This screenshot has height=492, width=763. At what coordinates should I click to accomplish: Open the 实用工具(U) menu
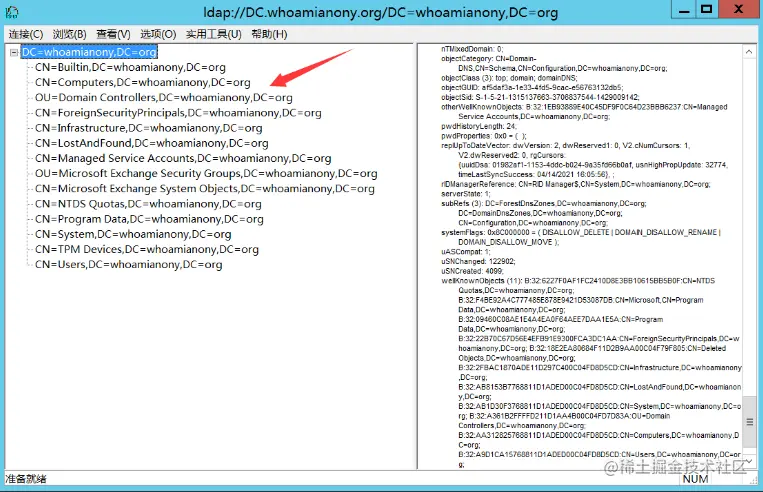coord(214,34)
